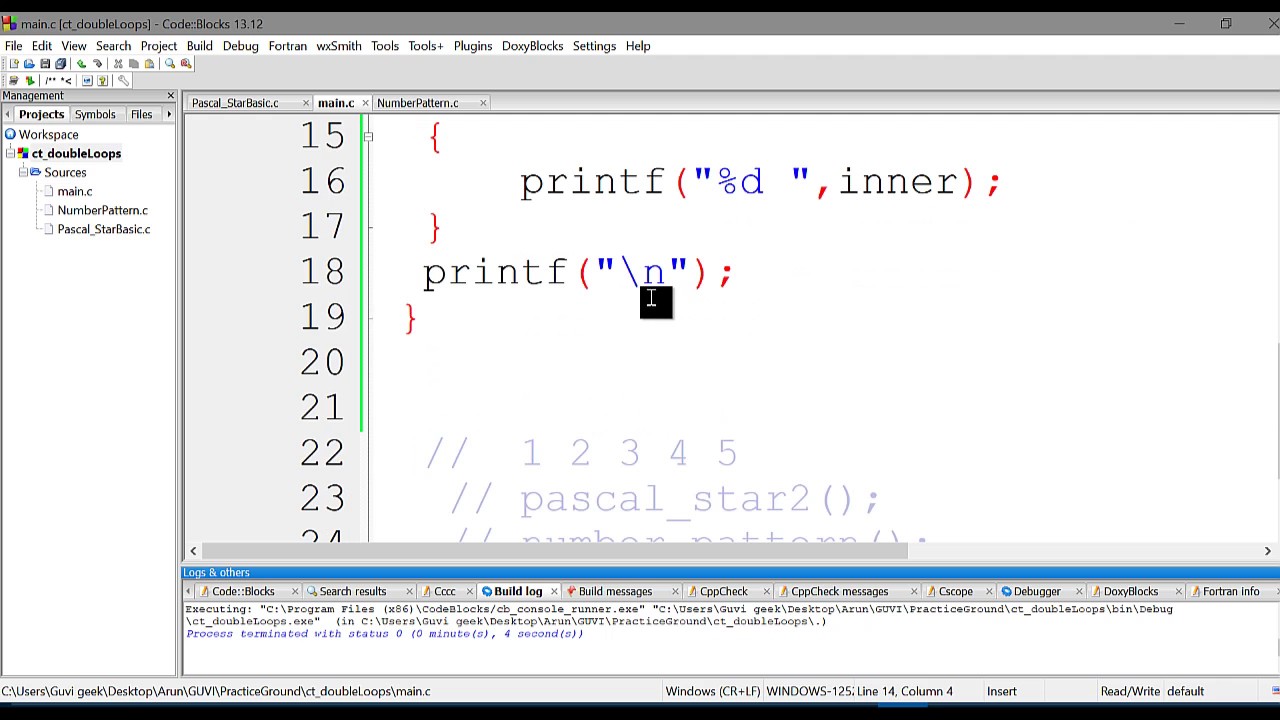Run CHM help documentation icon
This screenshot has height=720, width=1280.
(102, 80)
